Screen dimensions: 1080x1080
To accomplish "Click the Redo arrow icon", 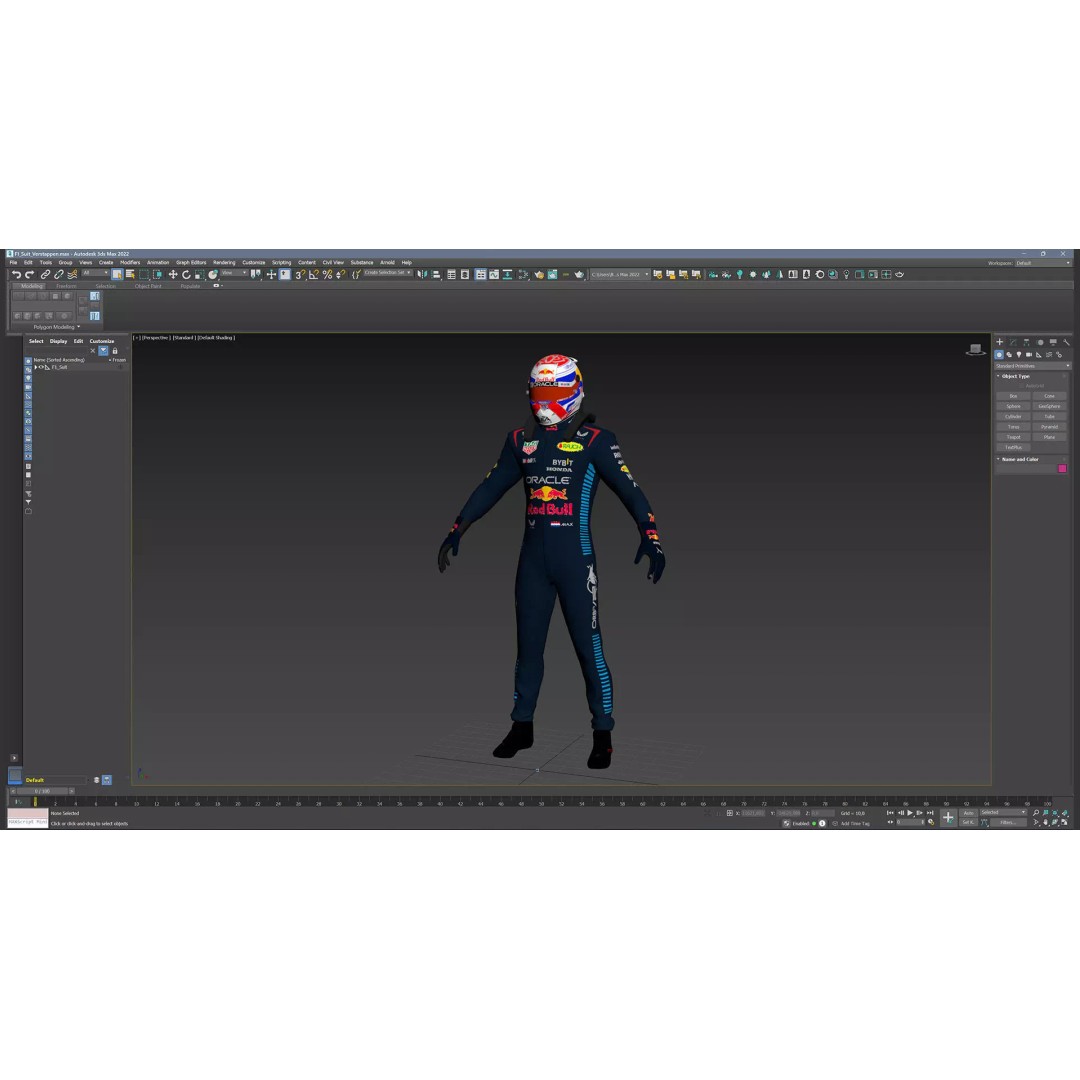I will [30, 274].
